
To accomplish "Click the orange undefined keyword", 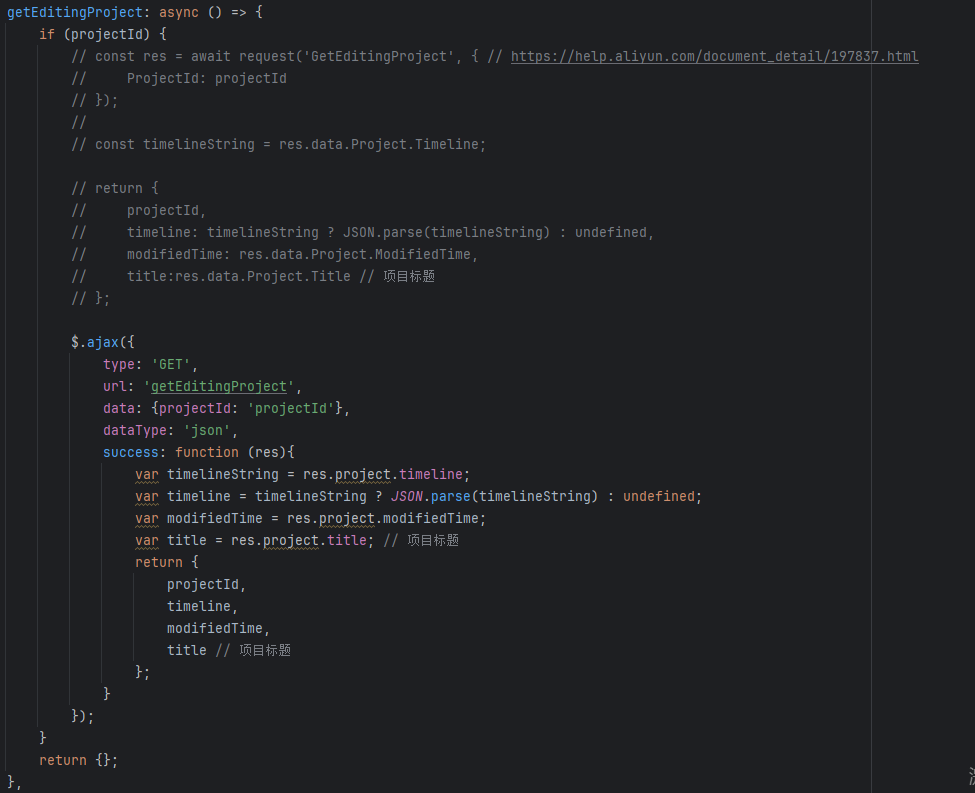I will point(658,496).
